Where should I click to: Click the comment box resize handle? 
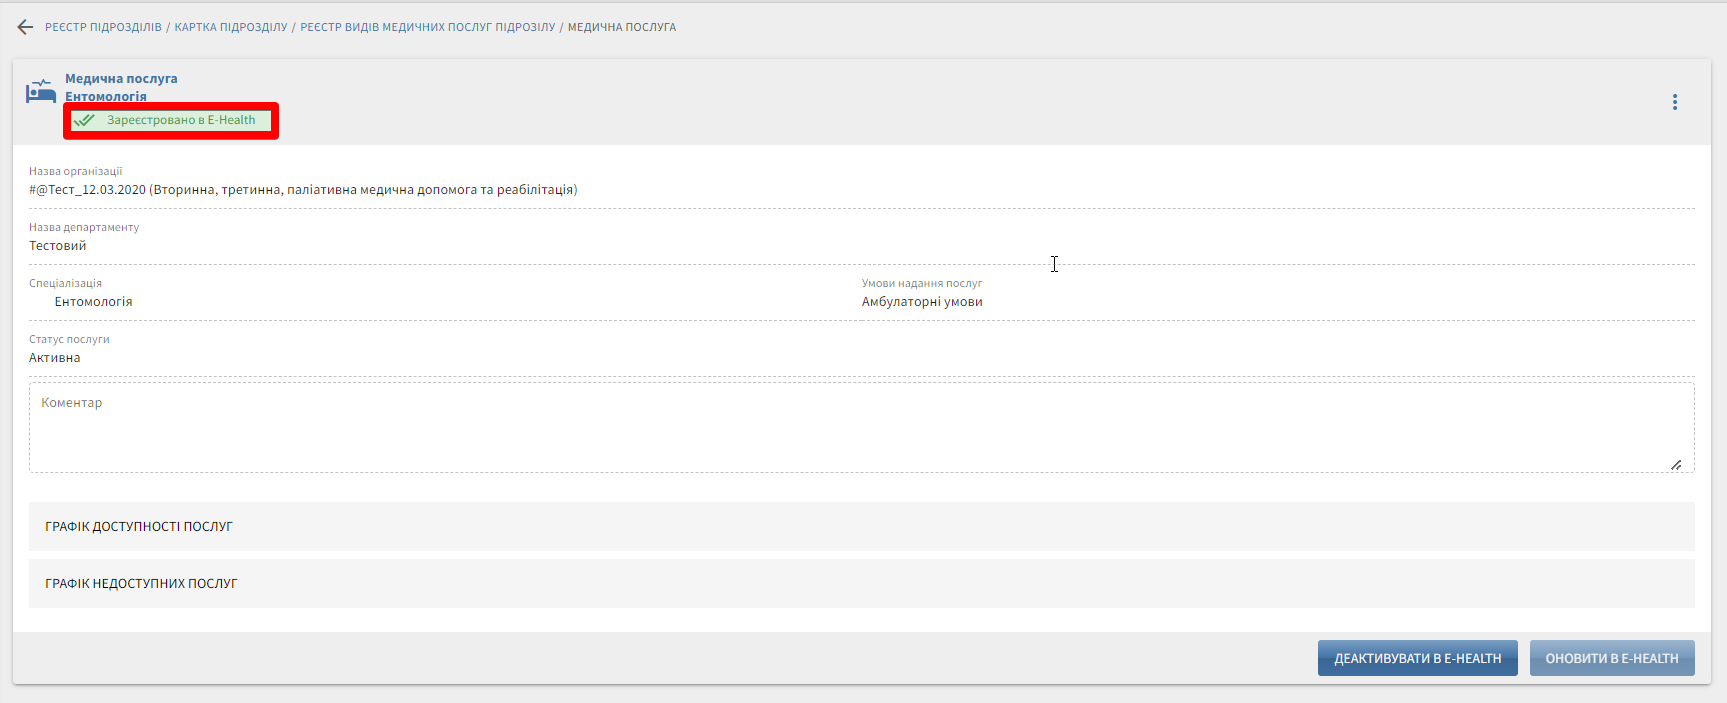coord(1676,464)
